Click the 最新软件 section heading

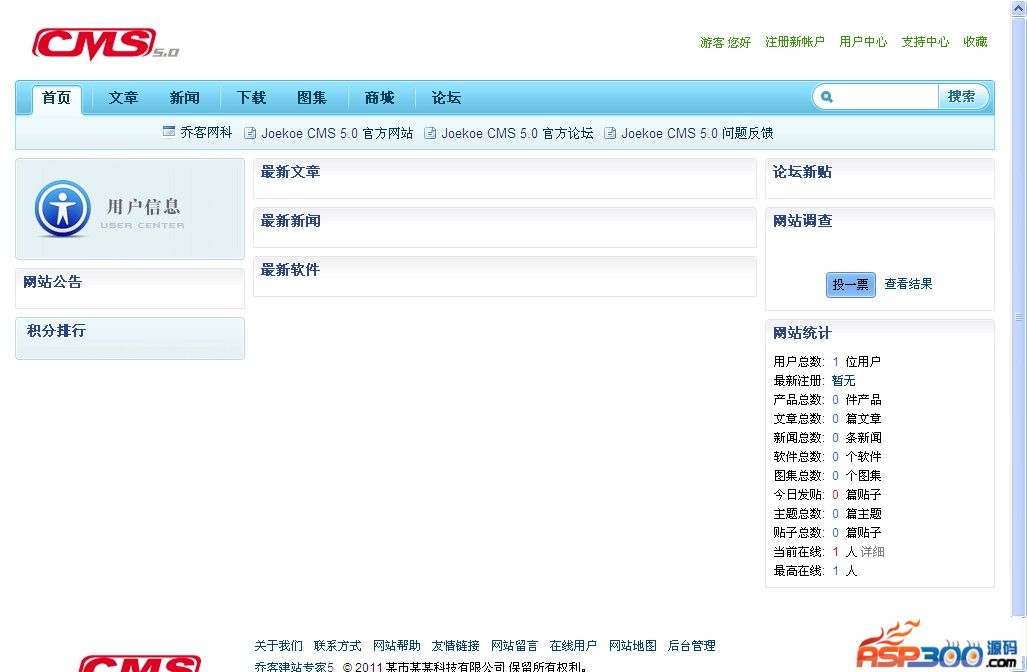tap(290, 270)
